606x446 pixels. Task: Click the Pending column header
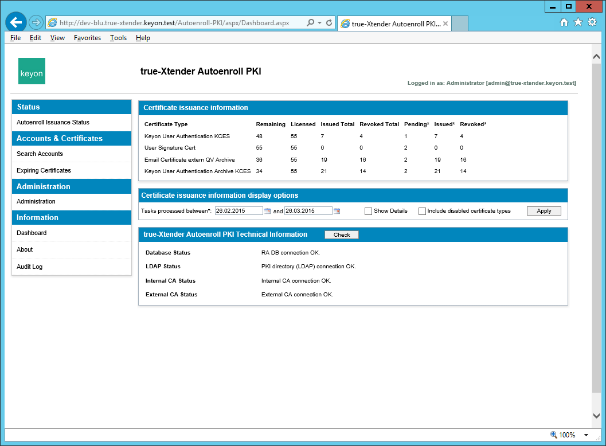417,124
